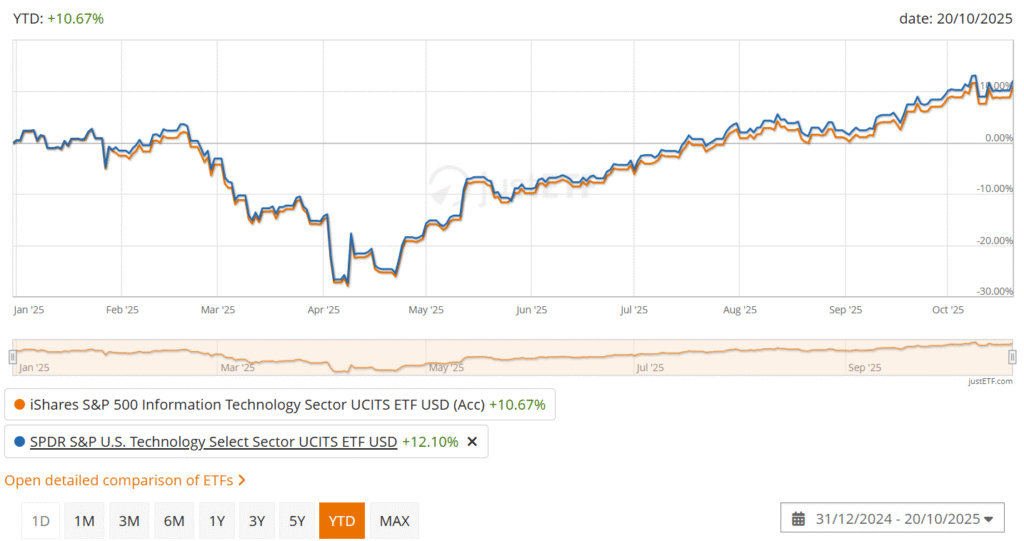Image resolution: width=1024 pixels, height=541 pixels.
Task: Click the orange dot beside the iShares ETF
Action: [x=18, y=405]
